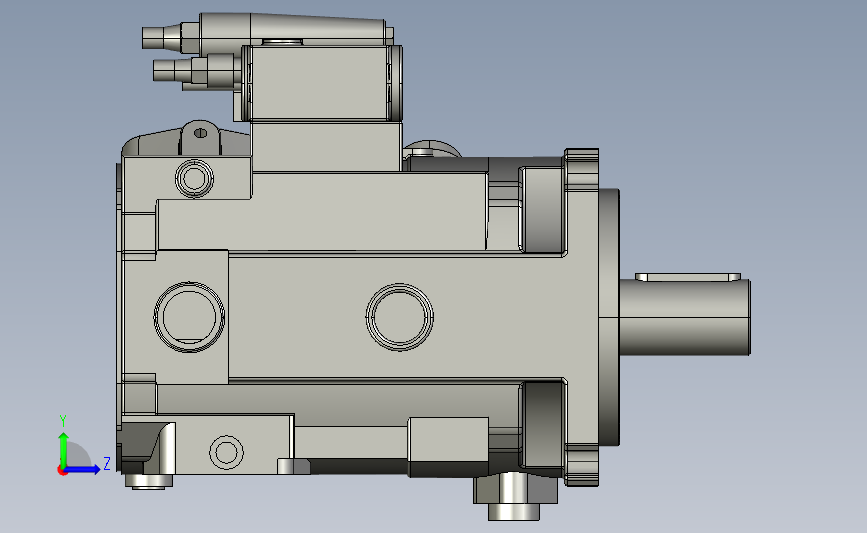
Task: Click the blue Z axis arrow of the triad
Action: click(83, 470)
